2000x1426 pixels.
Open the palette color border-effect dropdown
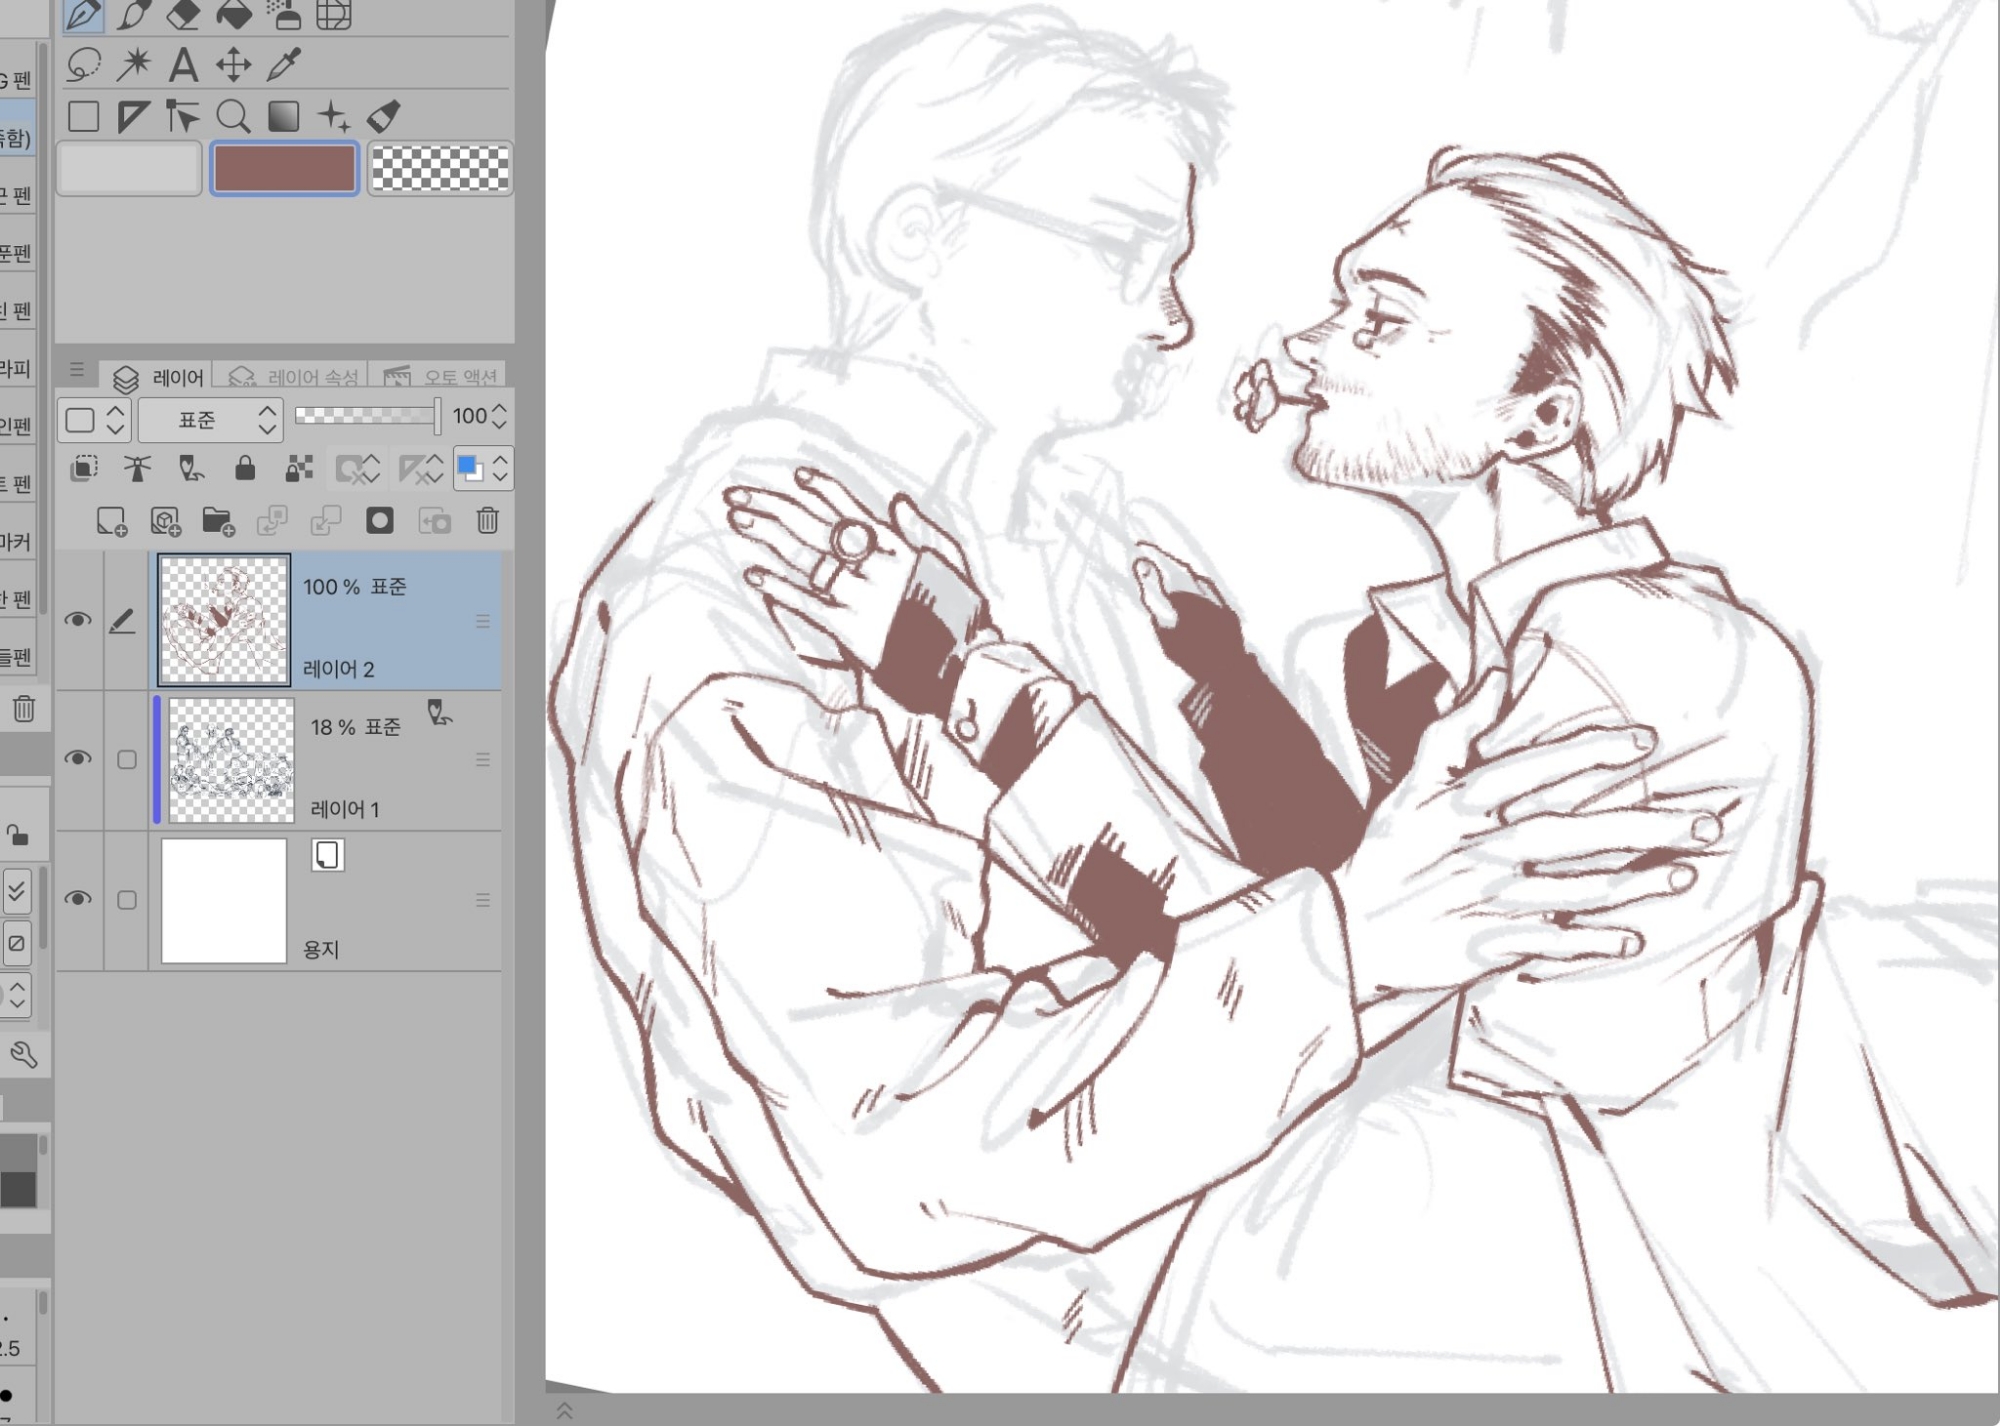[483, 468]
